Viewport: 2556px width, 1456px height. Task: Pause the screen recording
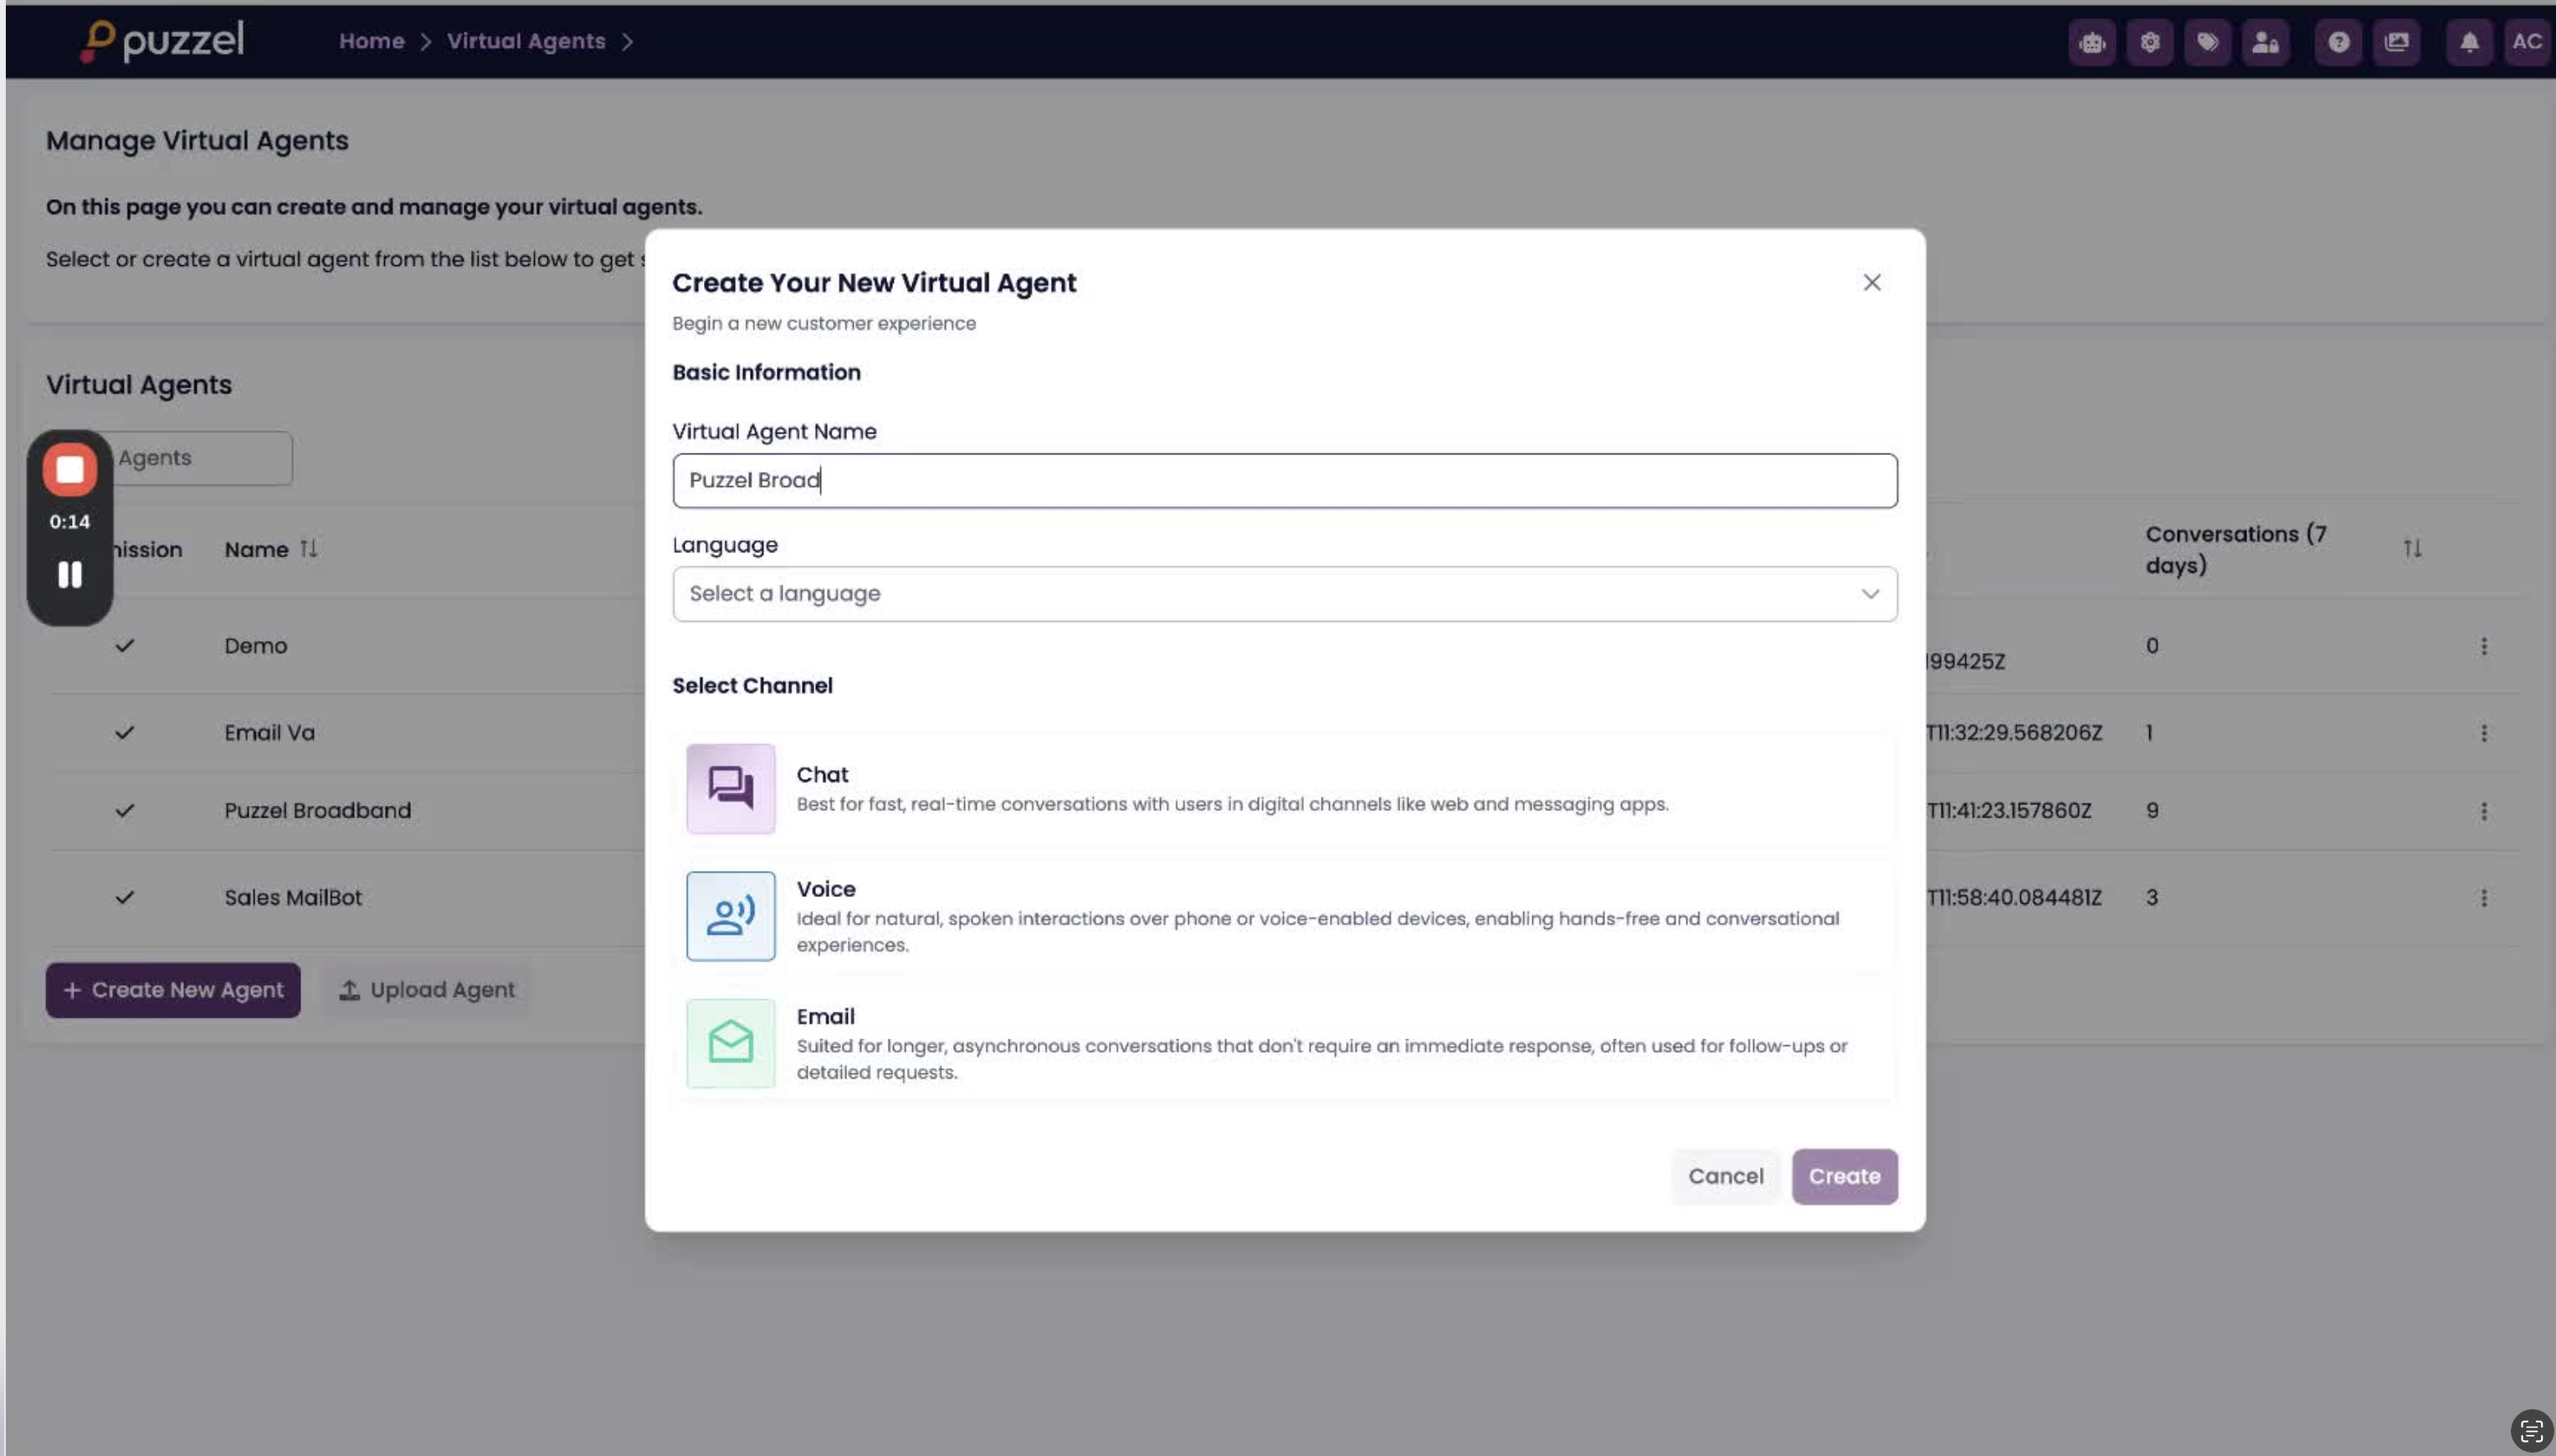pos(70,574)
